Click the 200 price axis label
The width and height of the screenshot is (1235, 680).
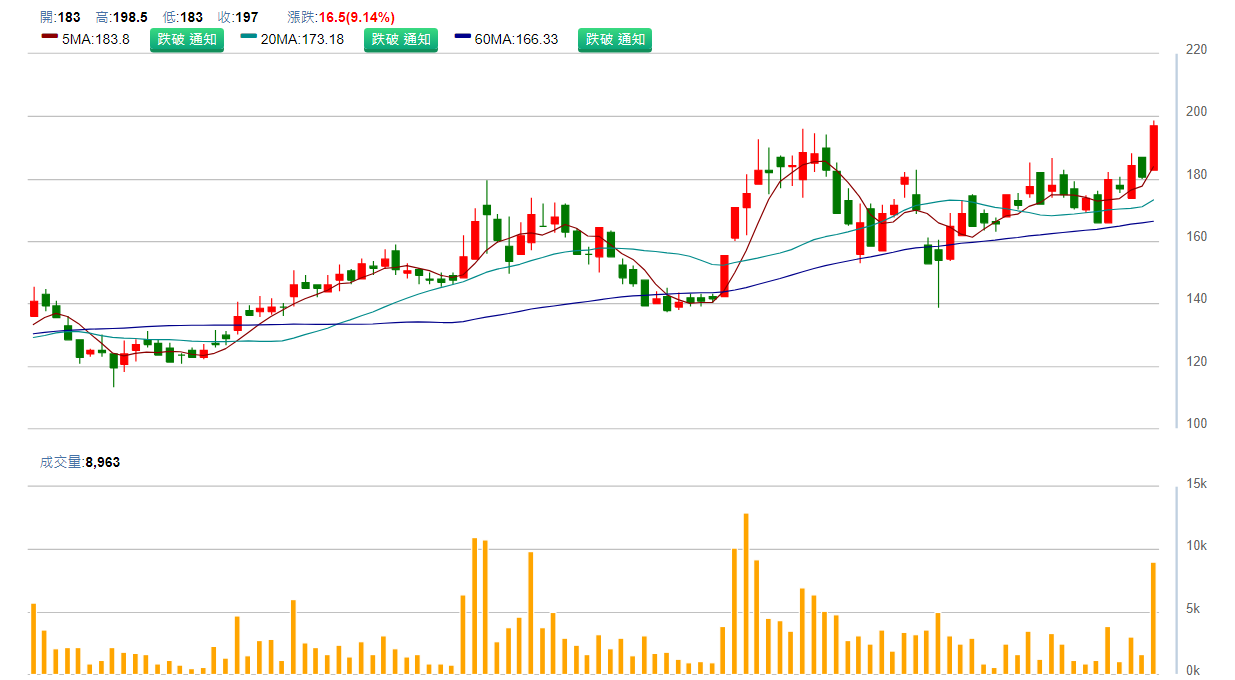[x=1196, y=112]
